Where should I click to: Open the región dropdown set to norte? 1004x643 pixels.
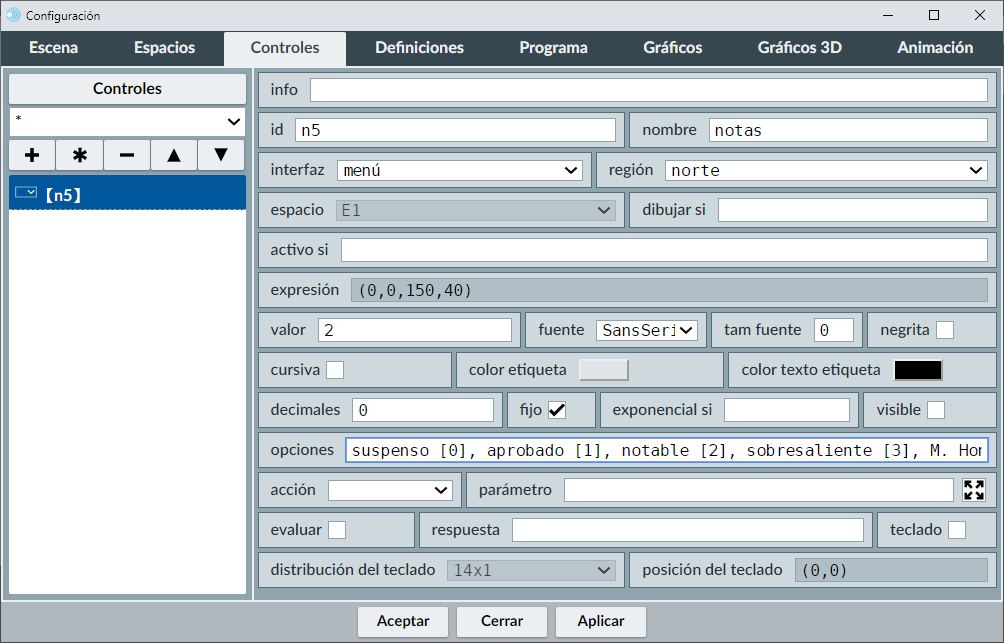[826, 170]
